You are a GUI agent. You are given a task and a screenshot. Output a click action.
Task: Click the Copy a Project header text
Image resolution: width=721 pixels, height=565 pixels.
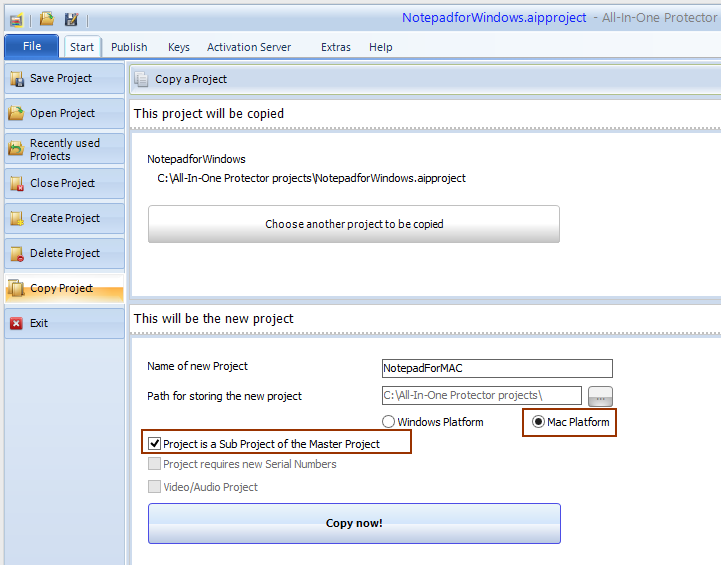(x=191, y=79)
